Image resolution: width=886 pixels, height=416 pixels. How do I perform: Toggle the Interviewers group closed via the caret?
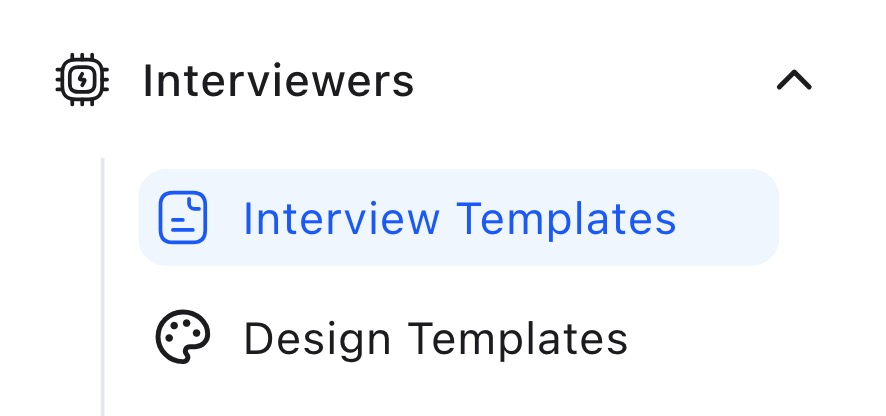click(794, 81)
